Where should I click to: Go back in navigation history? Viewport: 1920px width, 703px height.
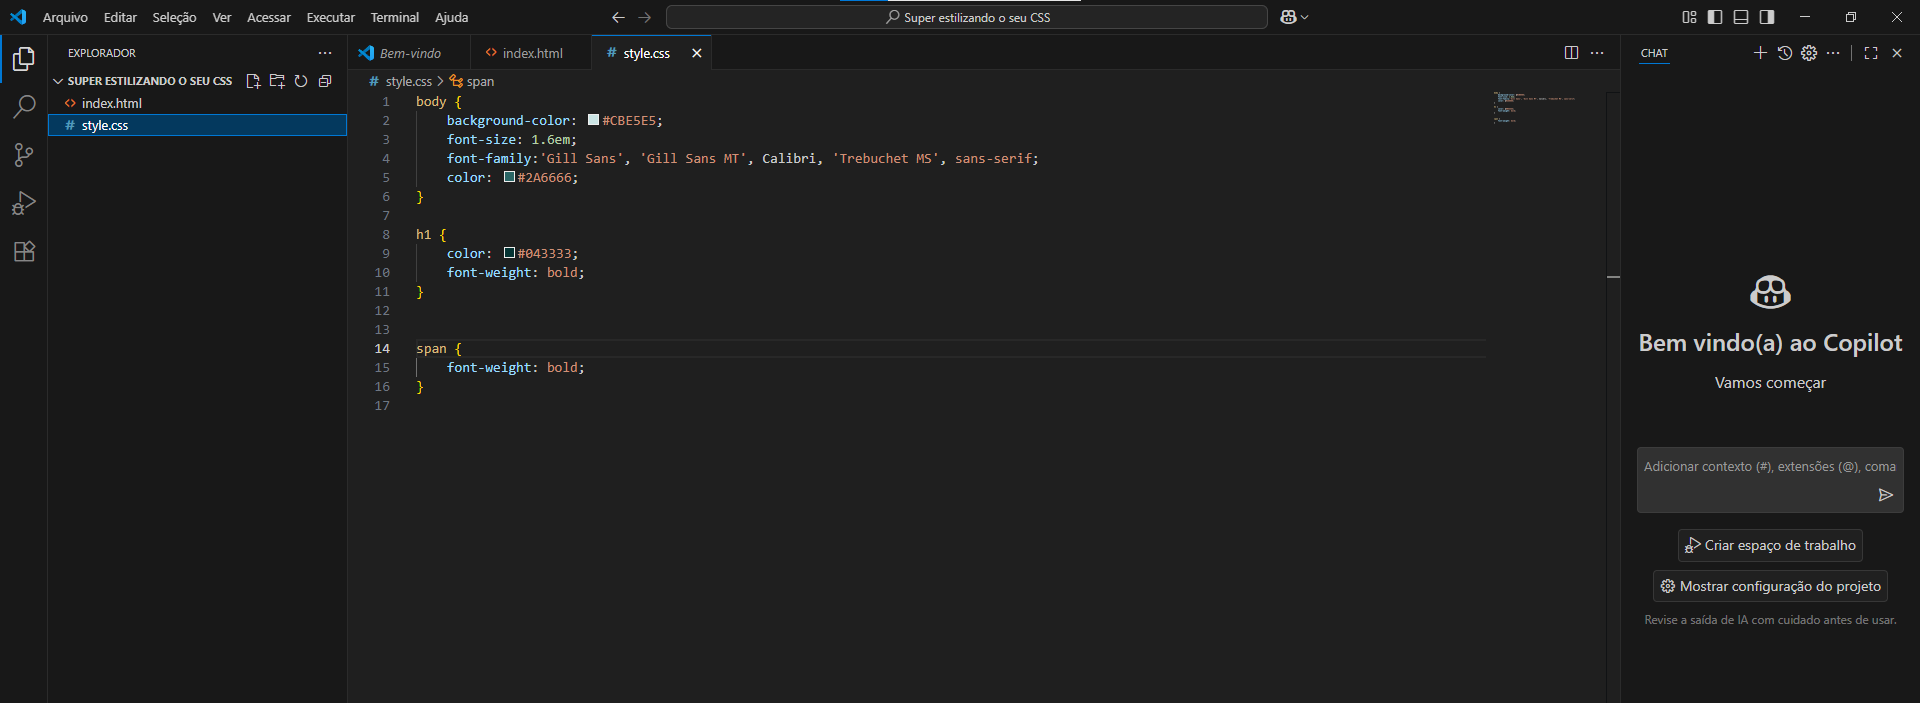[618, 17]
